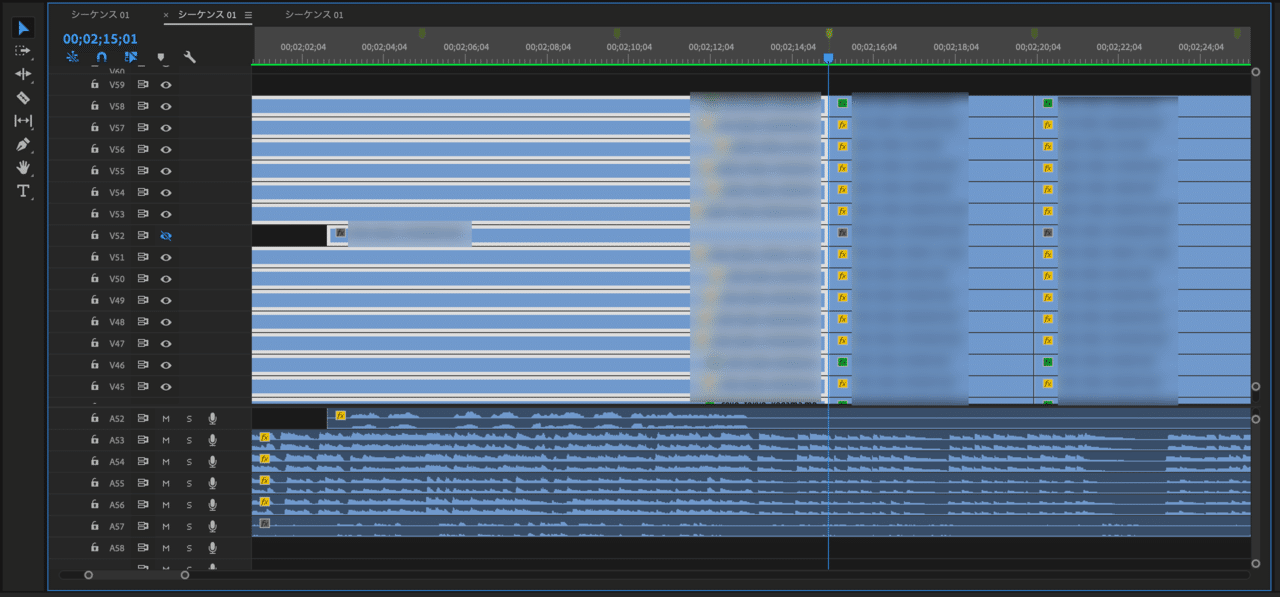Add a marker with the marker button

click(x=160, y=57)
